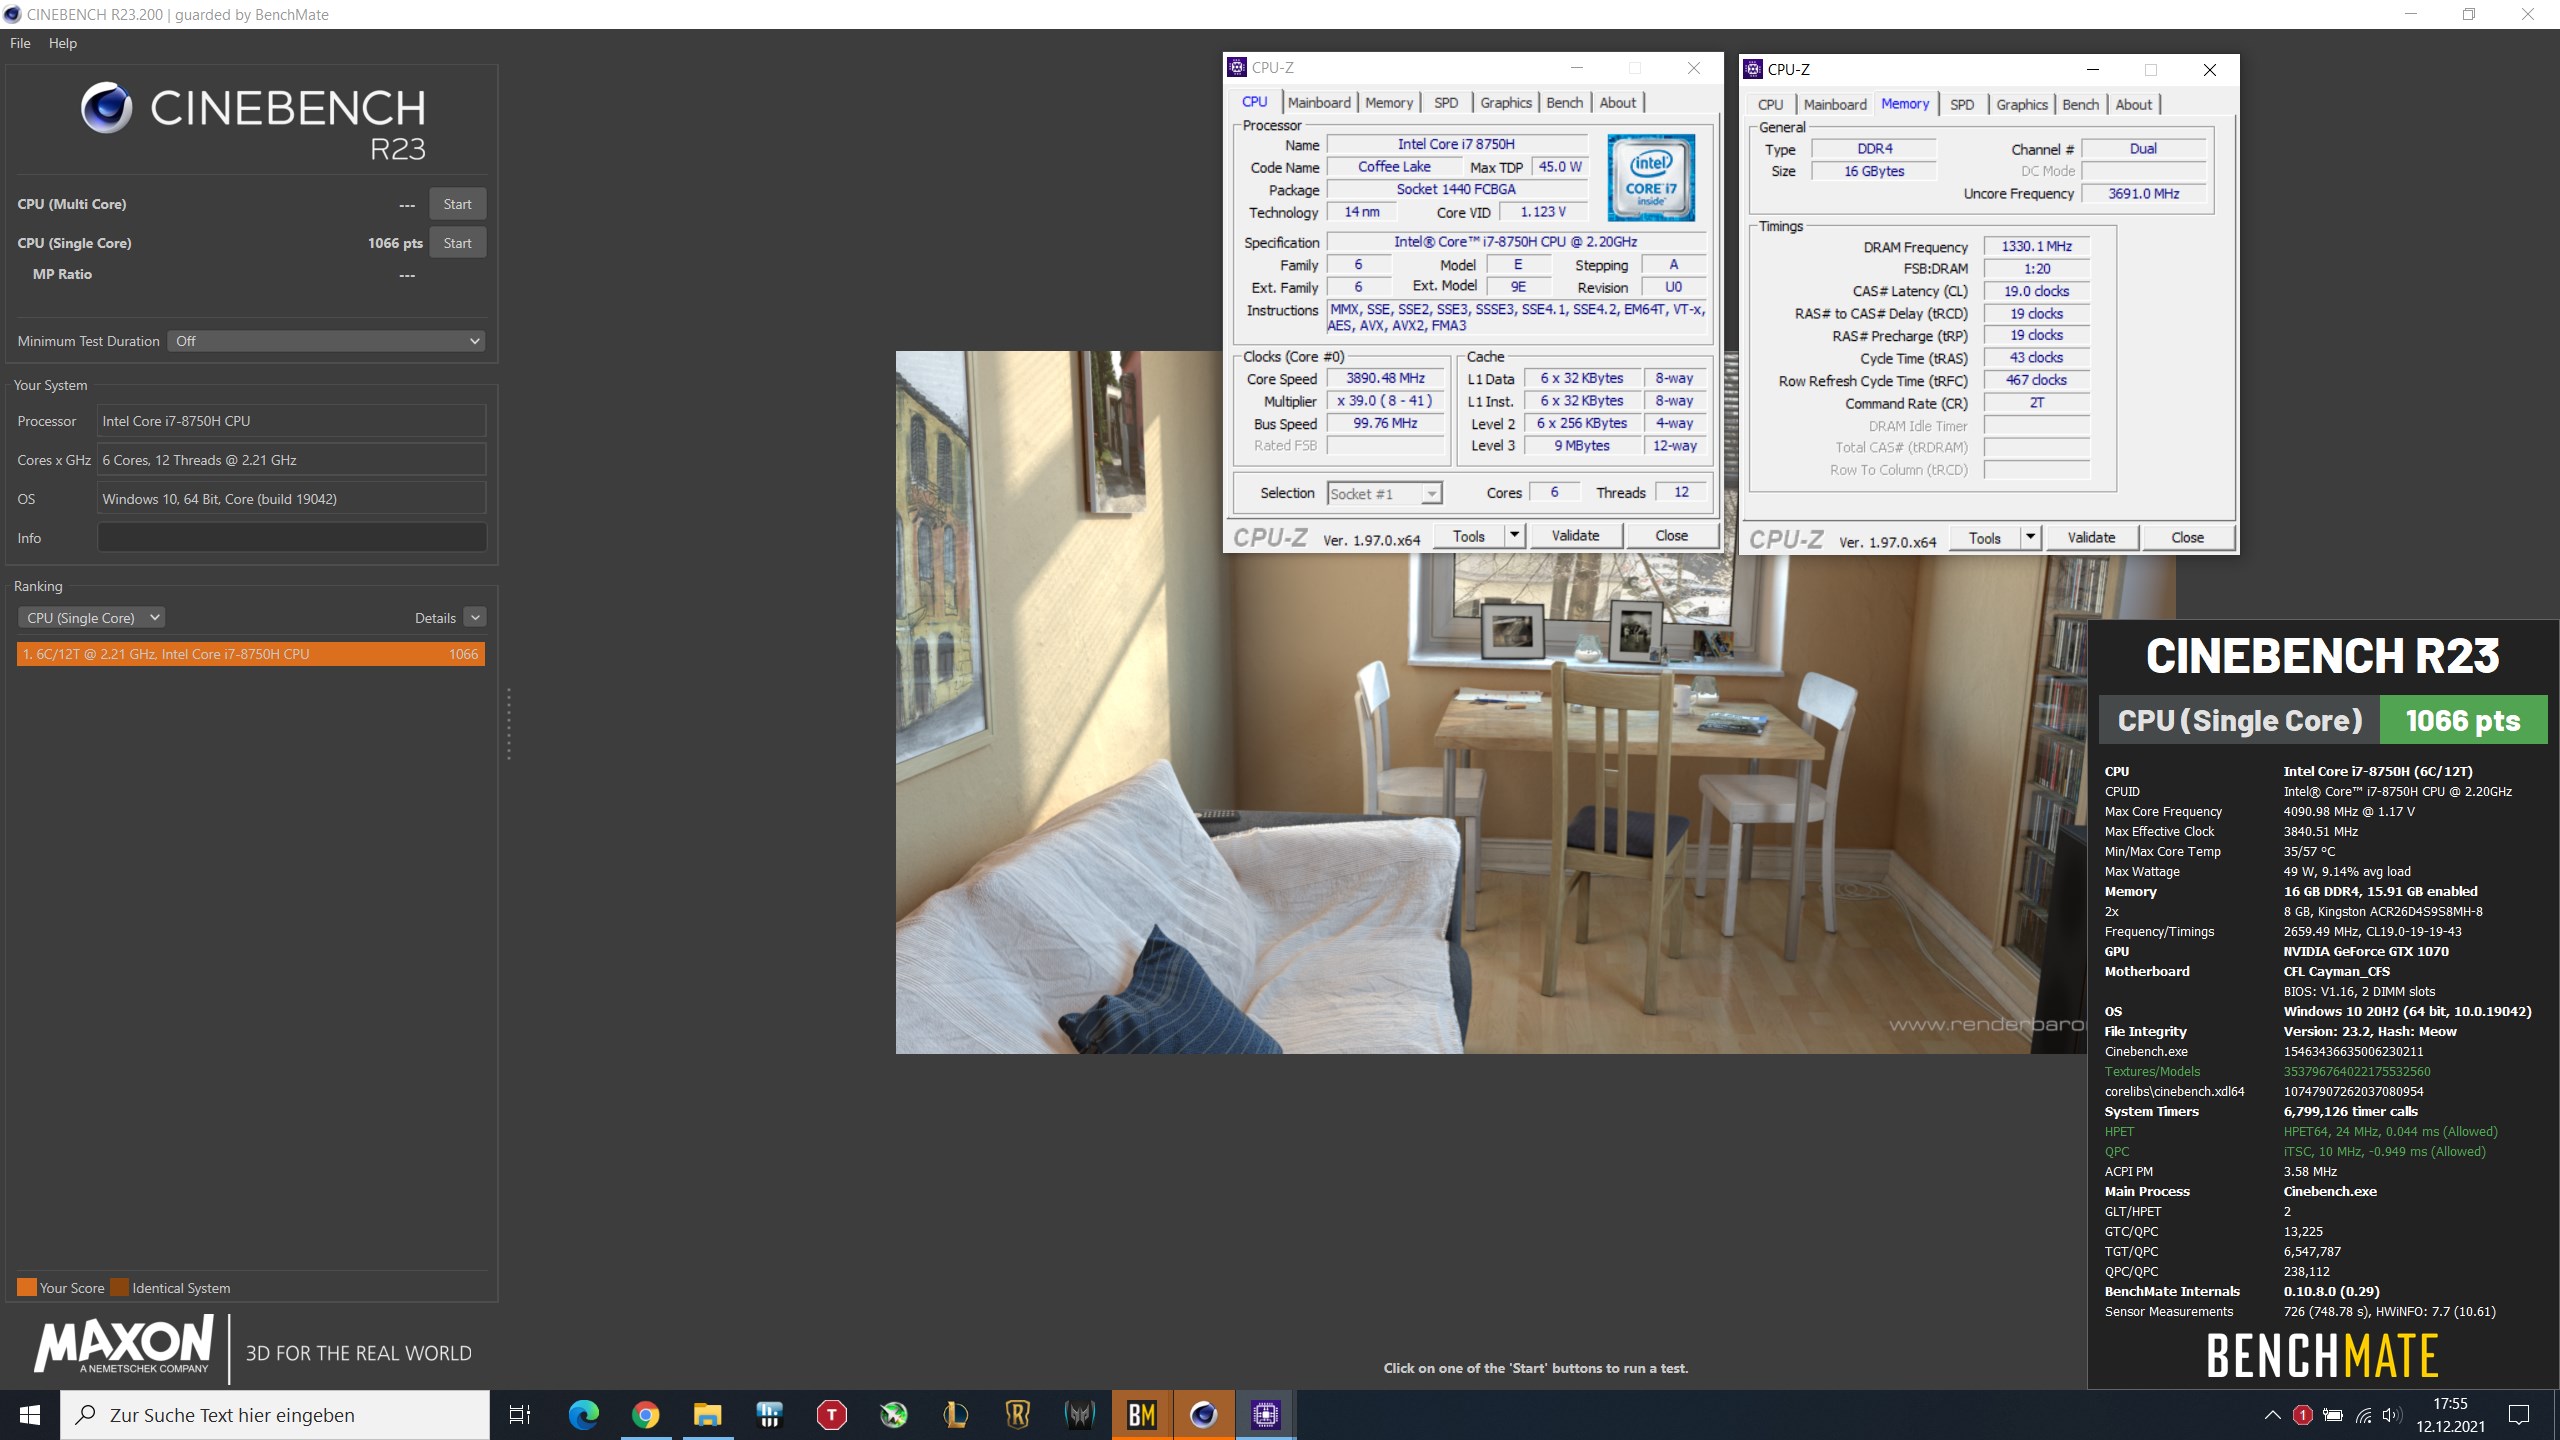Open Task View from taskbar
Image resolution: width=2560 pixels, height=1440 pixels.
(520, 1415)
